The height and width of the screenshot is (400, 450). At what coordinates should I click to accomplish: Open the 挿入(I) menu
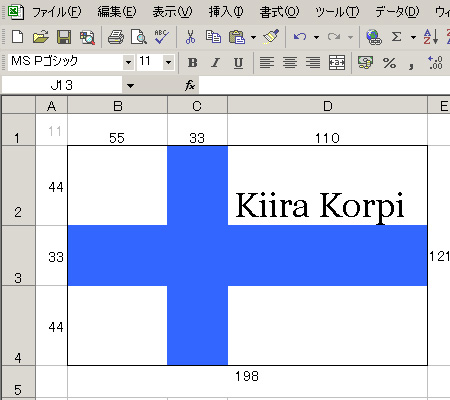(x=226, y=12)
